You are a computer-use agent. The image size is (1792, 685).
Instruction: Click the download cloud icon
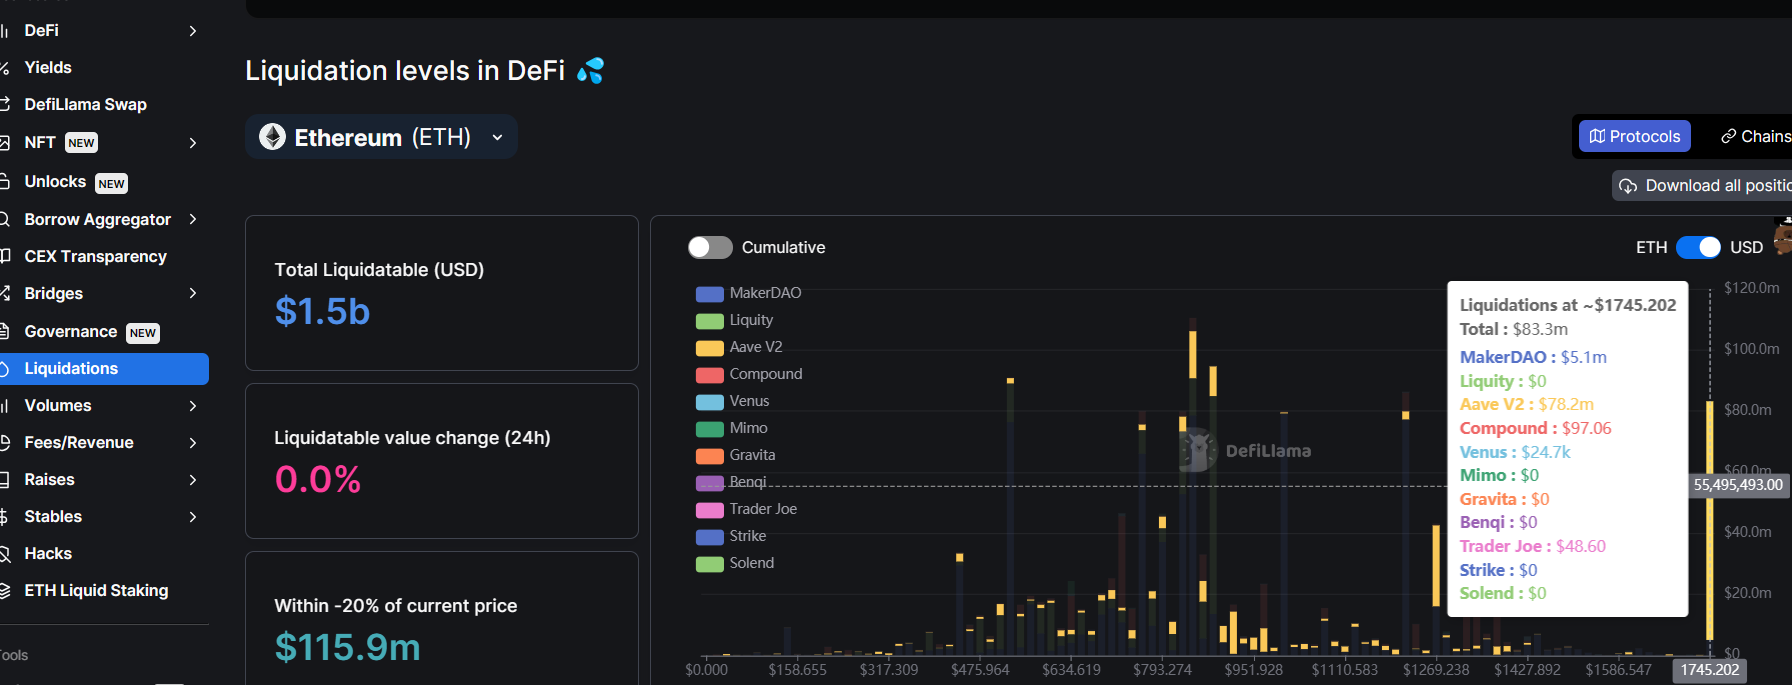1628,186
